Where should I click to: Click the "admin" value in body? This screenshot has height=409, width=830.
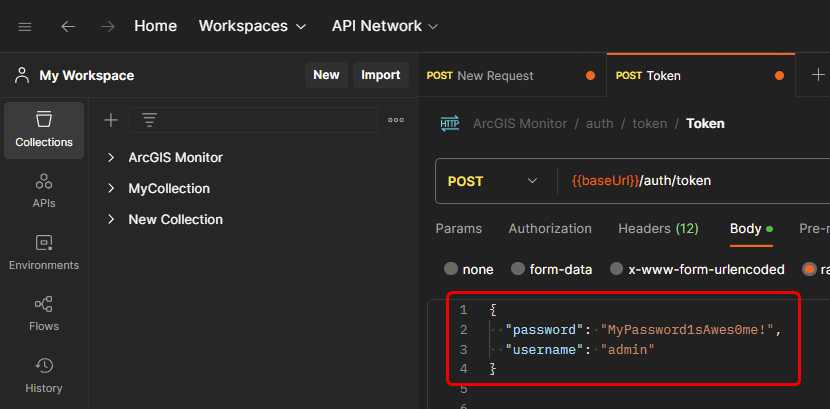(x=628, y=350)
